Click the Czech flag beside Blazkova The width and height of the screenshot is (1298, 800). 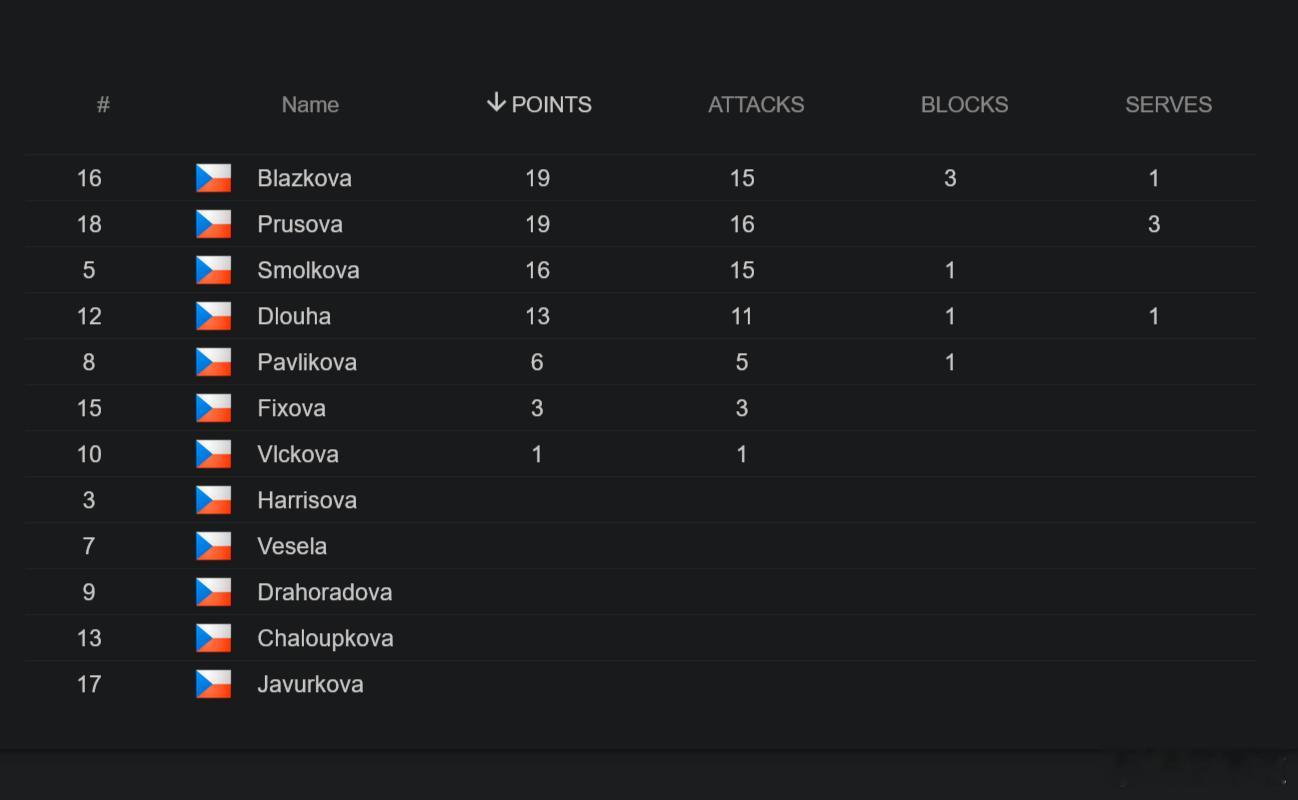coord(213,178)
